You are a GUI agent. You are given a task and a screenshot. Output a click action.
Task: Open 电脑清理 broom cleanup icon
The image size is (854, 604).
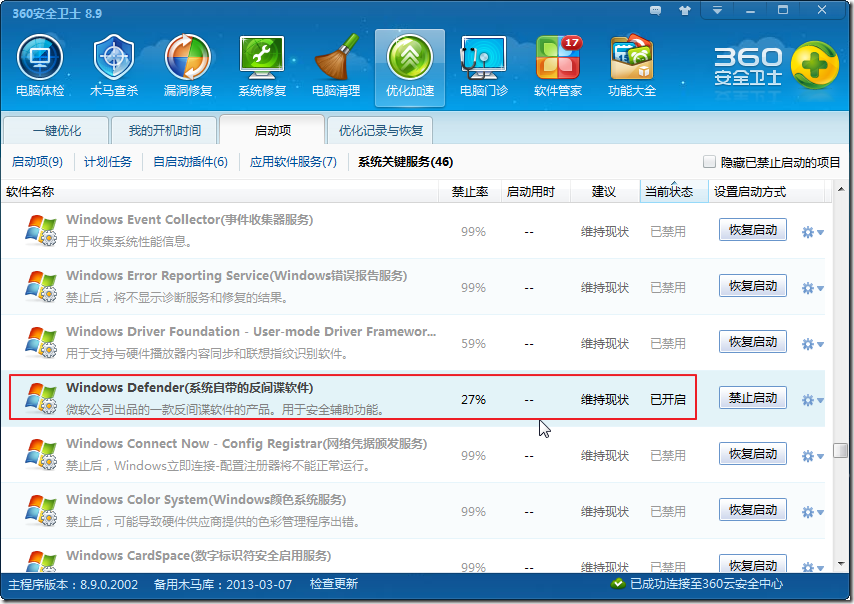[x=336, y=66]
